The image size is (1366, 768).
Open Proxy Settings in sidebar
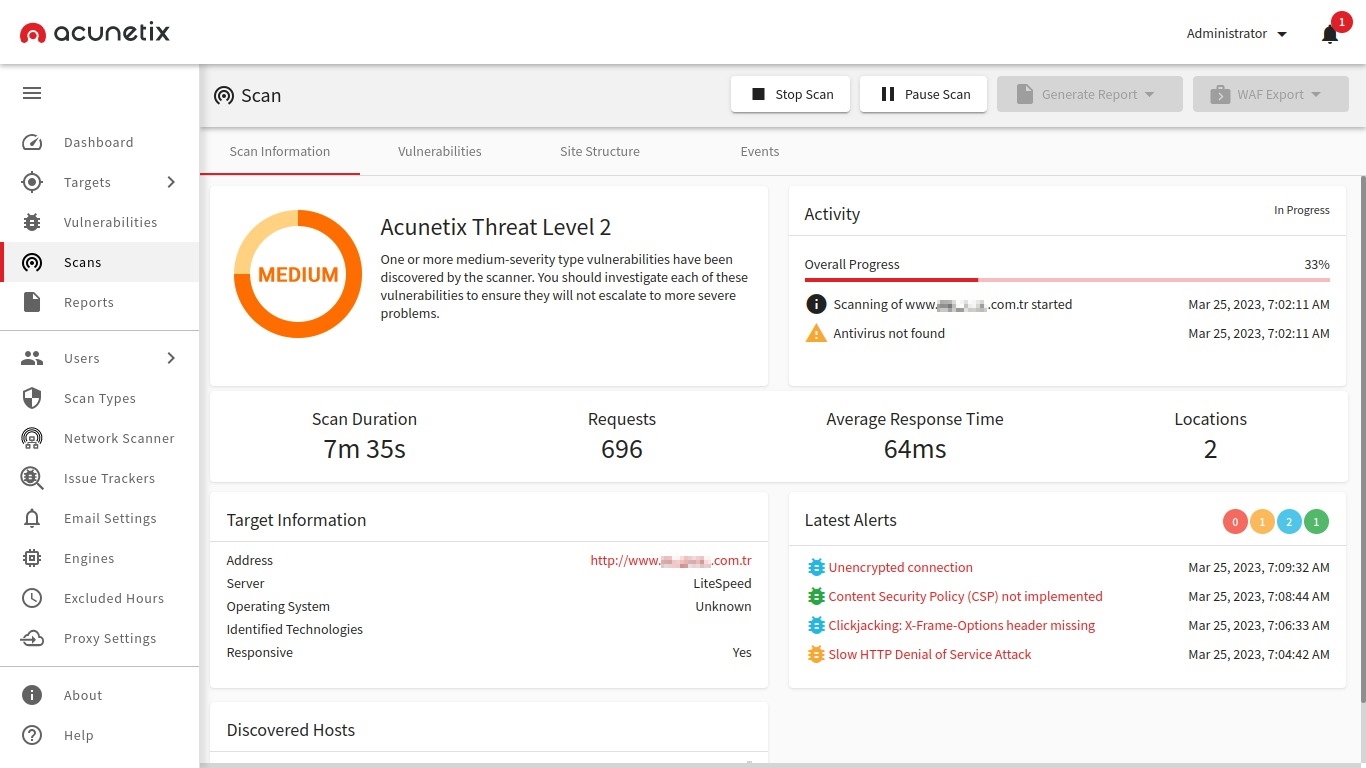click(x=99, y=638)
